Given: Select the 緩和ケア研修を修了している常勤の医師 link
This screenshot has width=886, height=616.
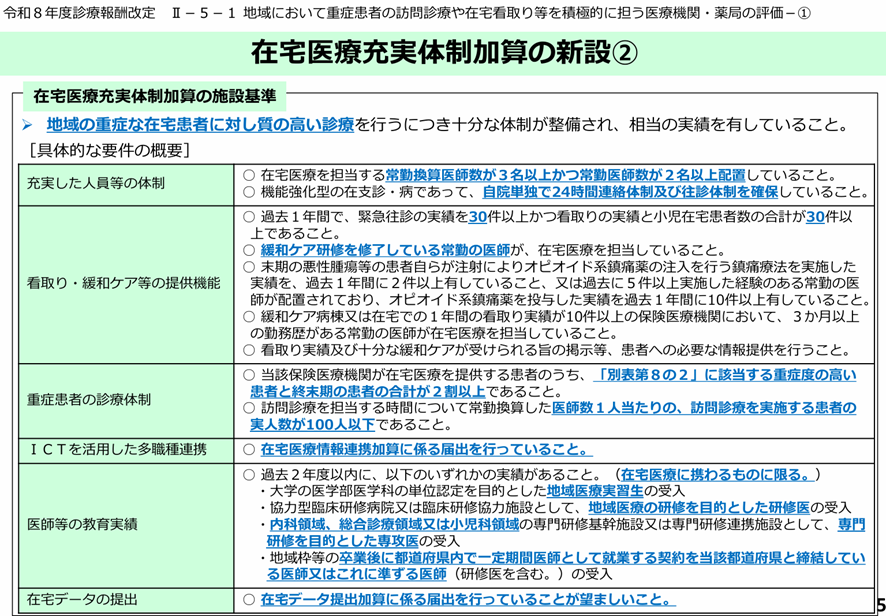Looking at the screenshot, I should tap(385, 250).
